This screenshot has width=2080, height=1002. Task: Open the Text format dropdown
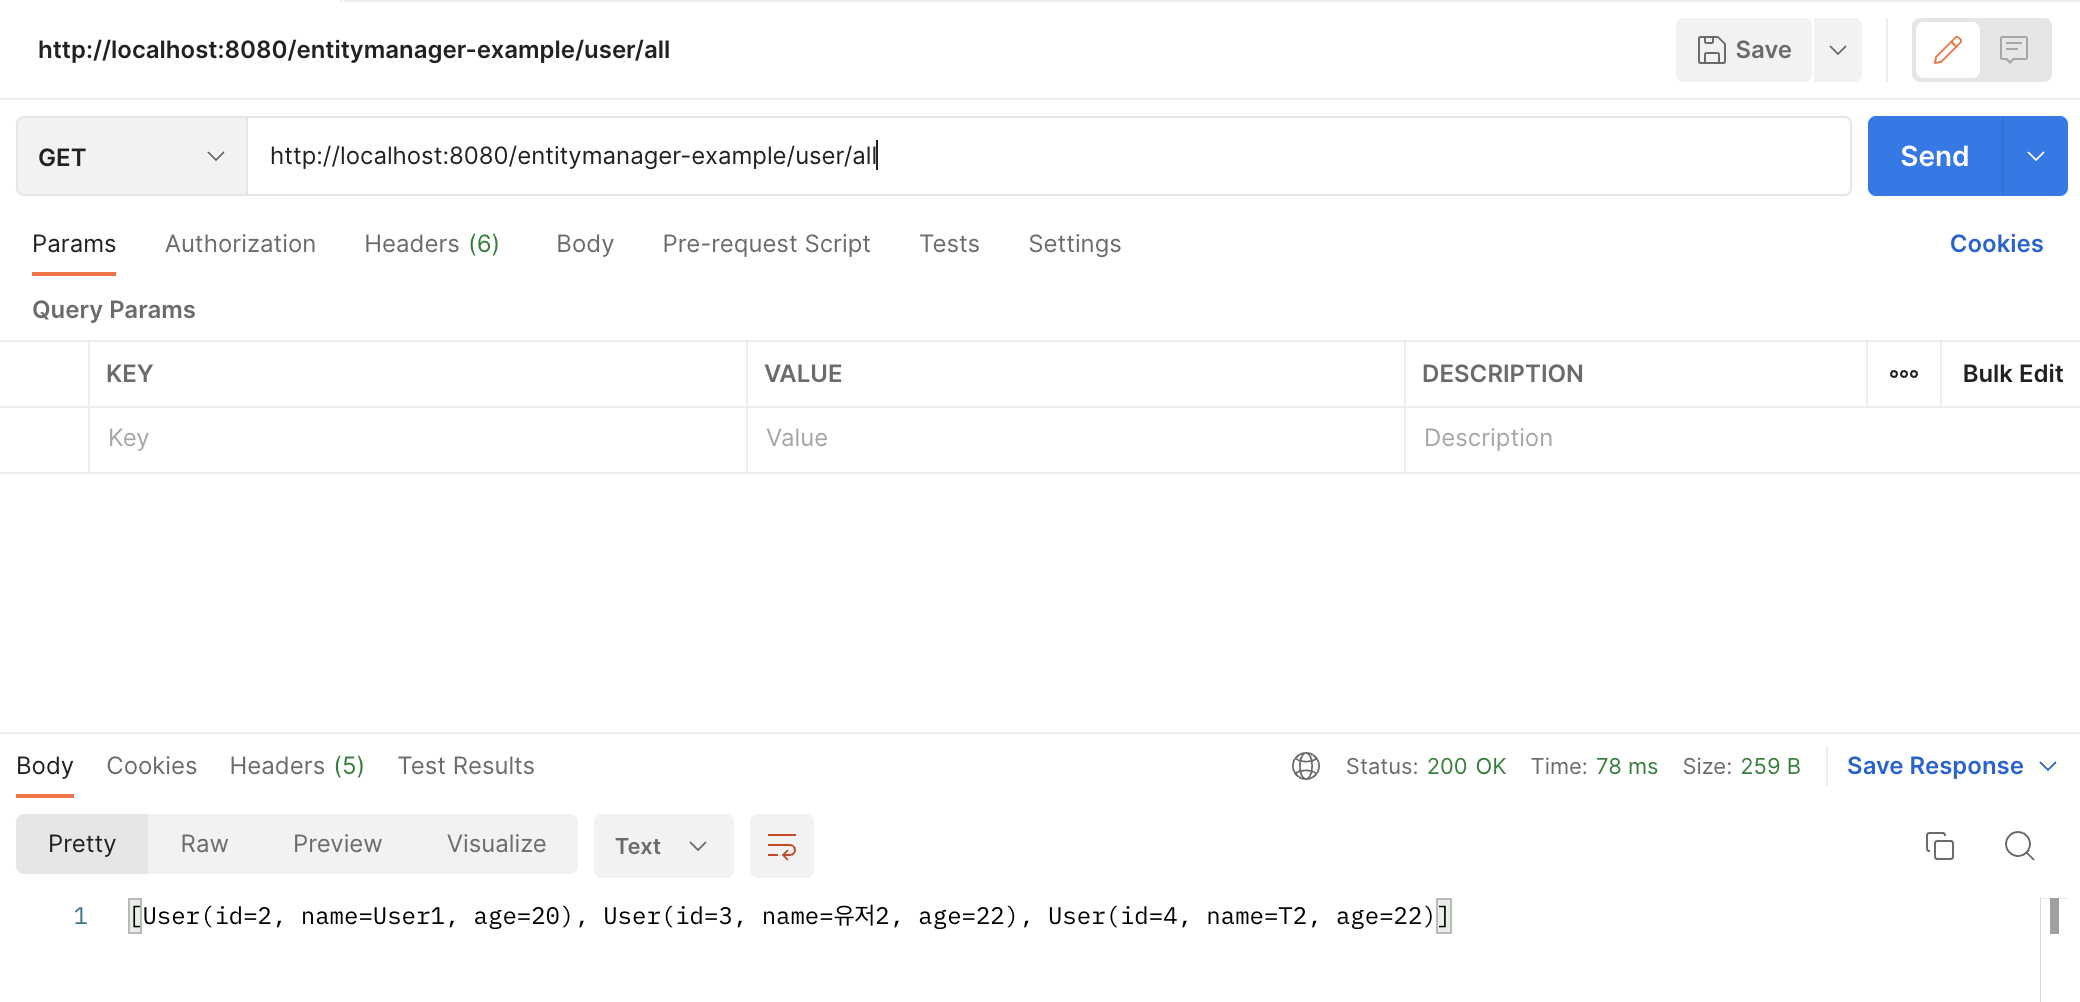tap(663, 846)
